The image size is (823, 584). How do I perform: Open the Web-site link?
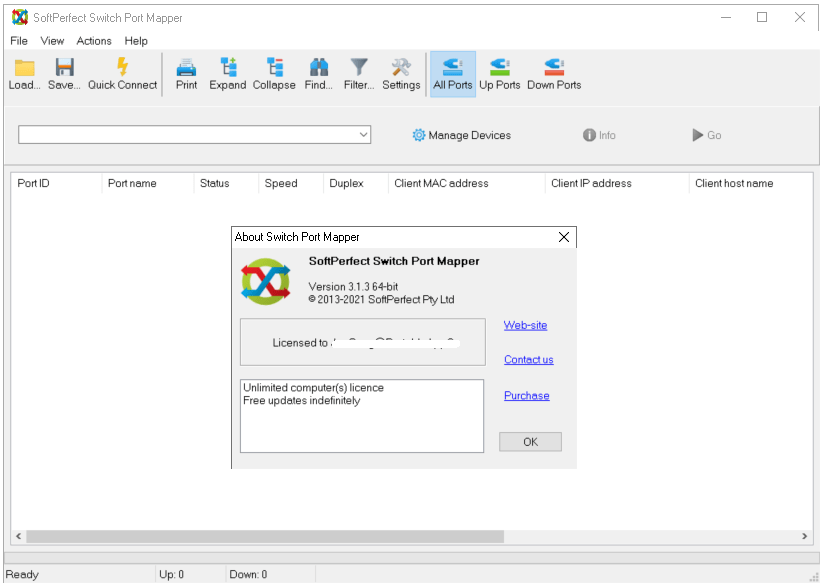click(x=525, y=325)
